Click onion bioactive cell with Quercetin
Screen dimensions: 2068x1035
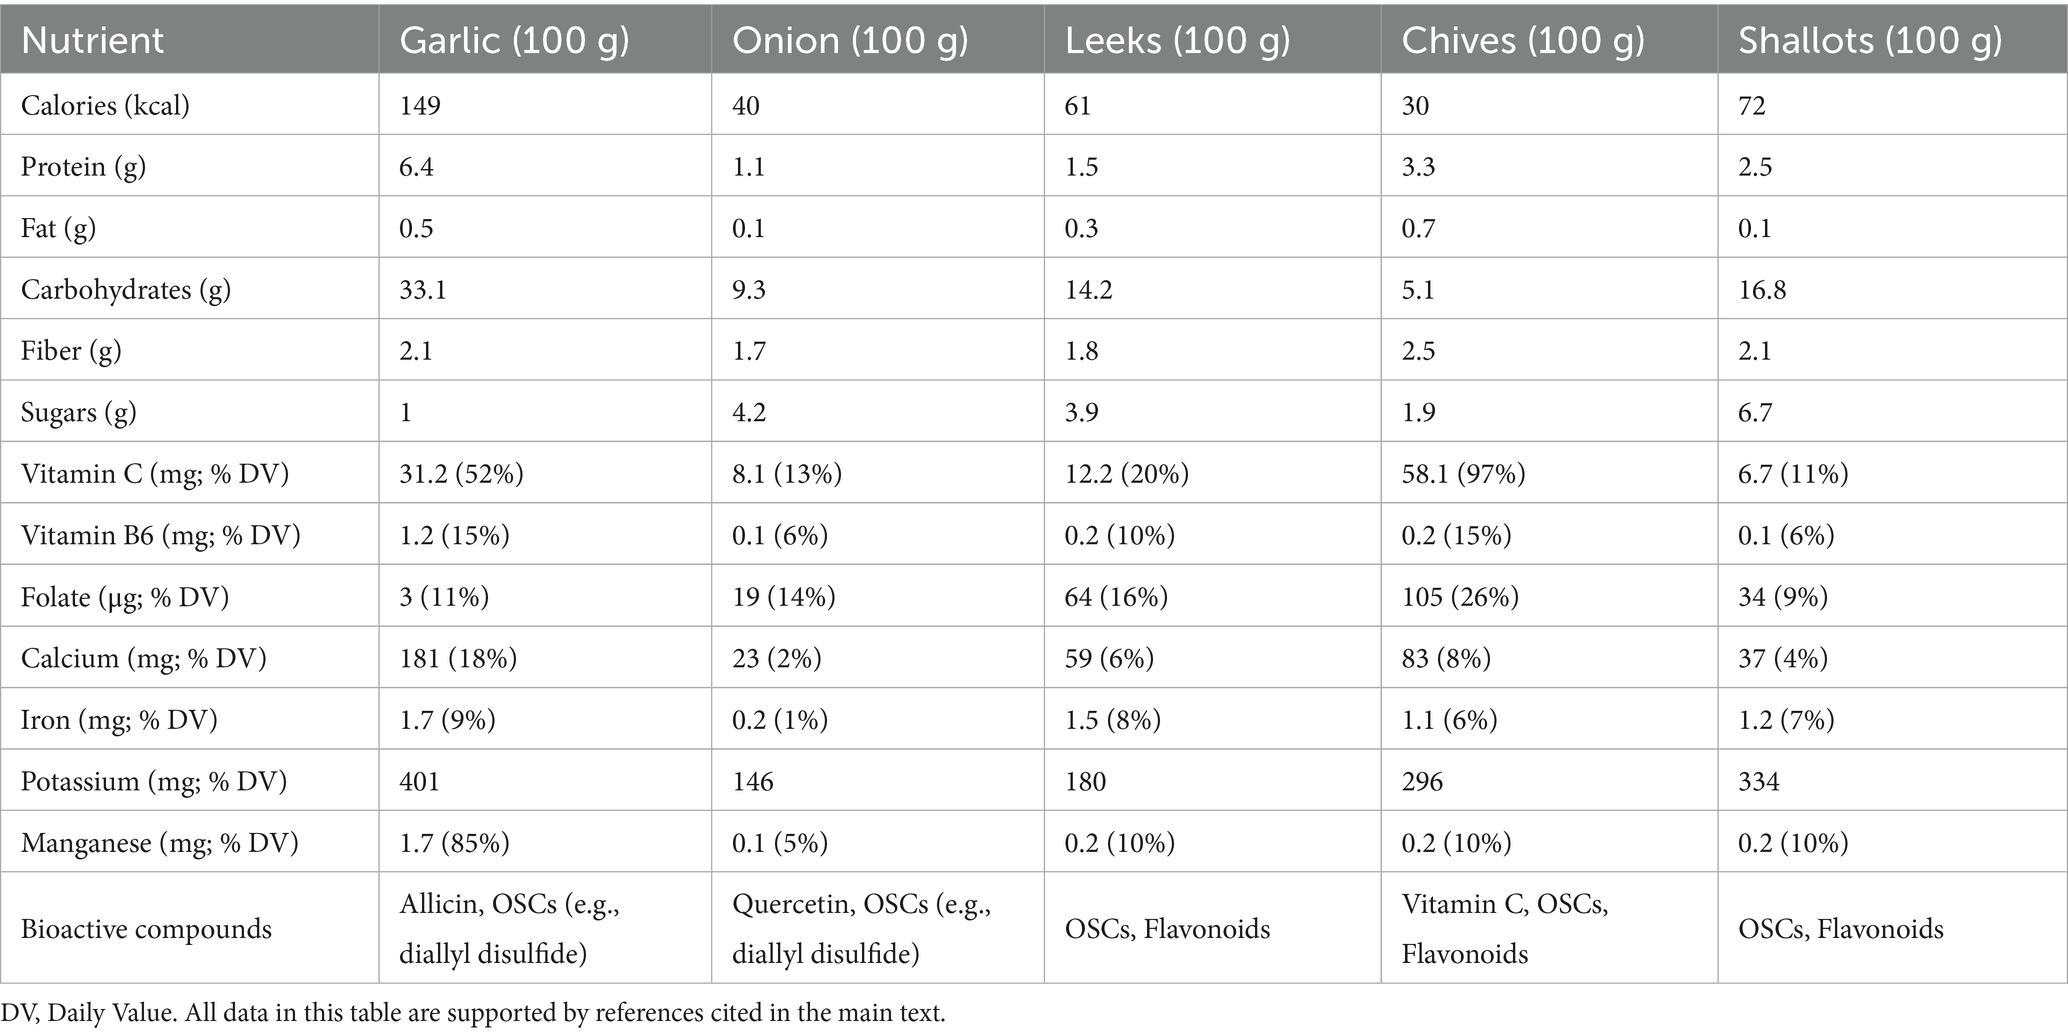862,929
